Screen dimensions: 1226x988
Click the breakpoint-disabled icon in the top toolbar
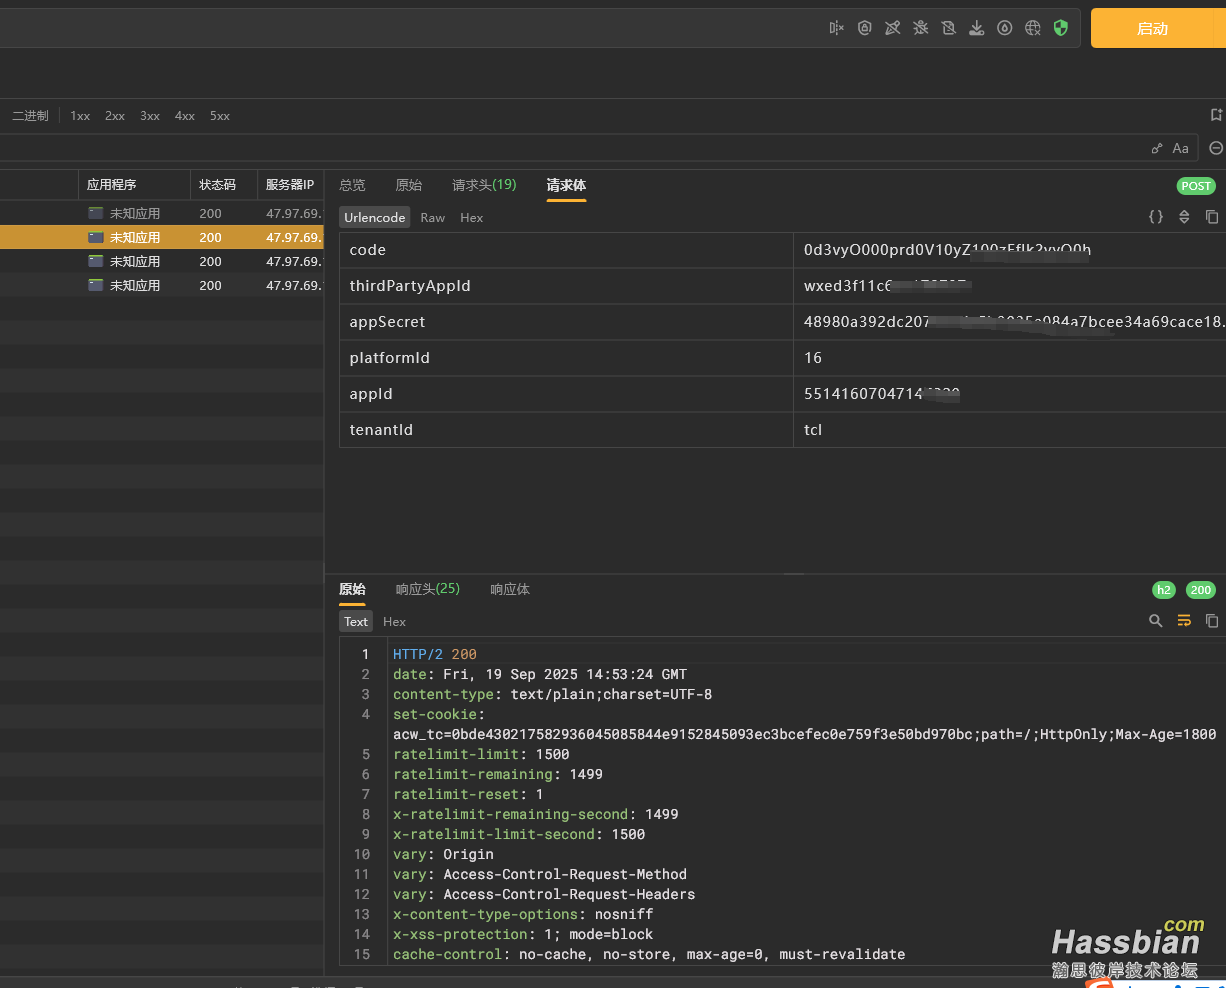click(x=837, y=28)
